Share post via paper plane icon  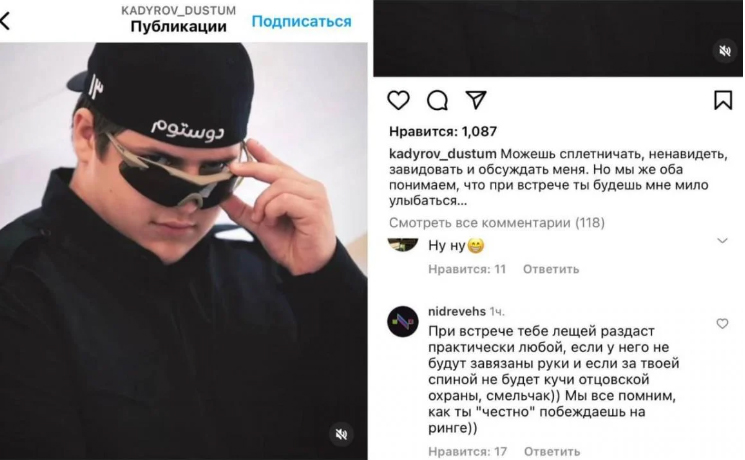[476, 100]
